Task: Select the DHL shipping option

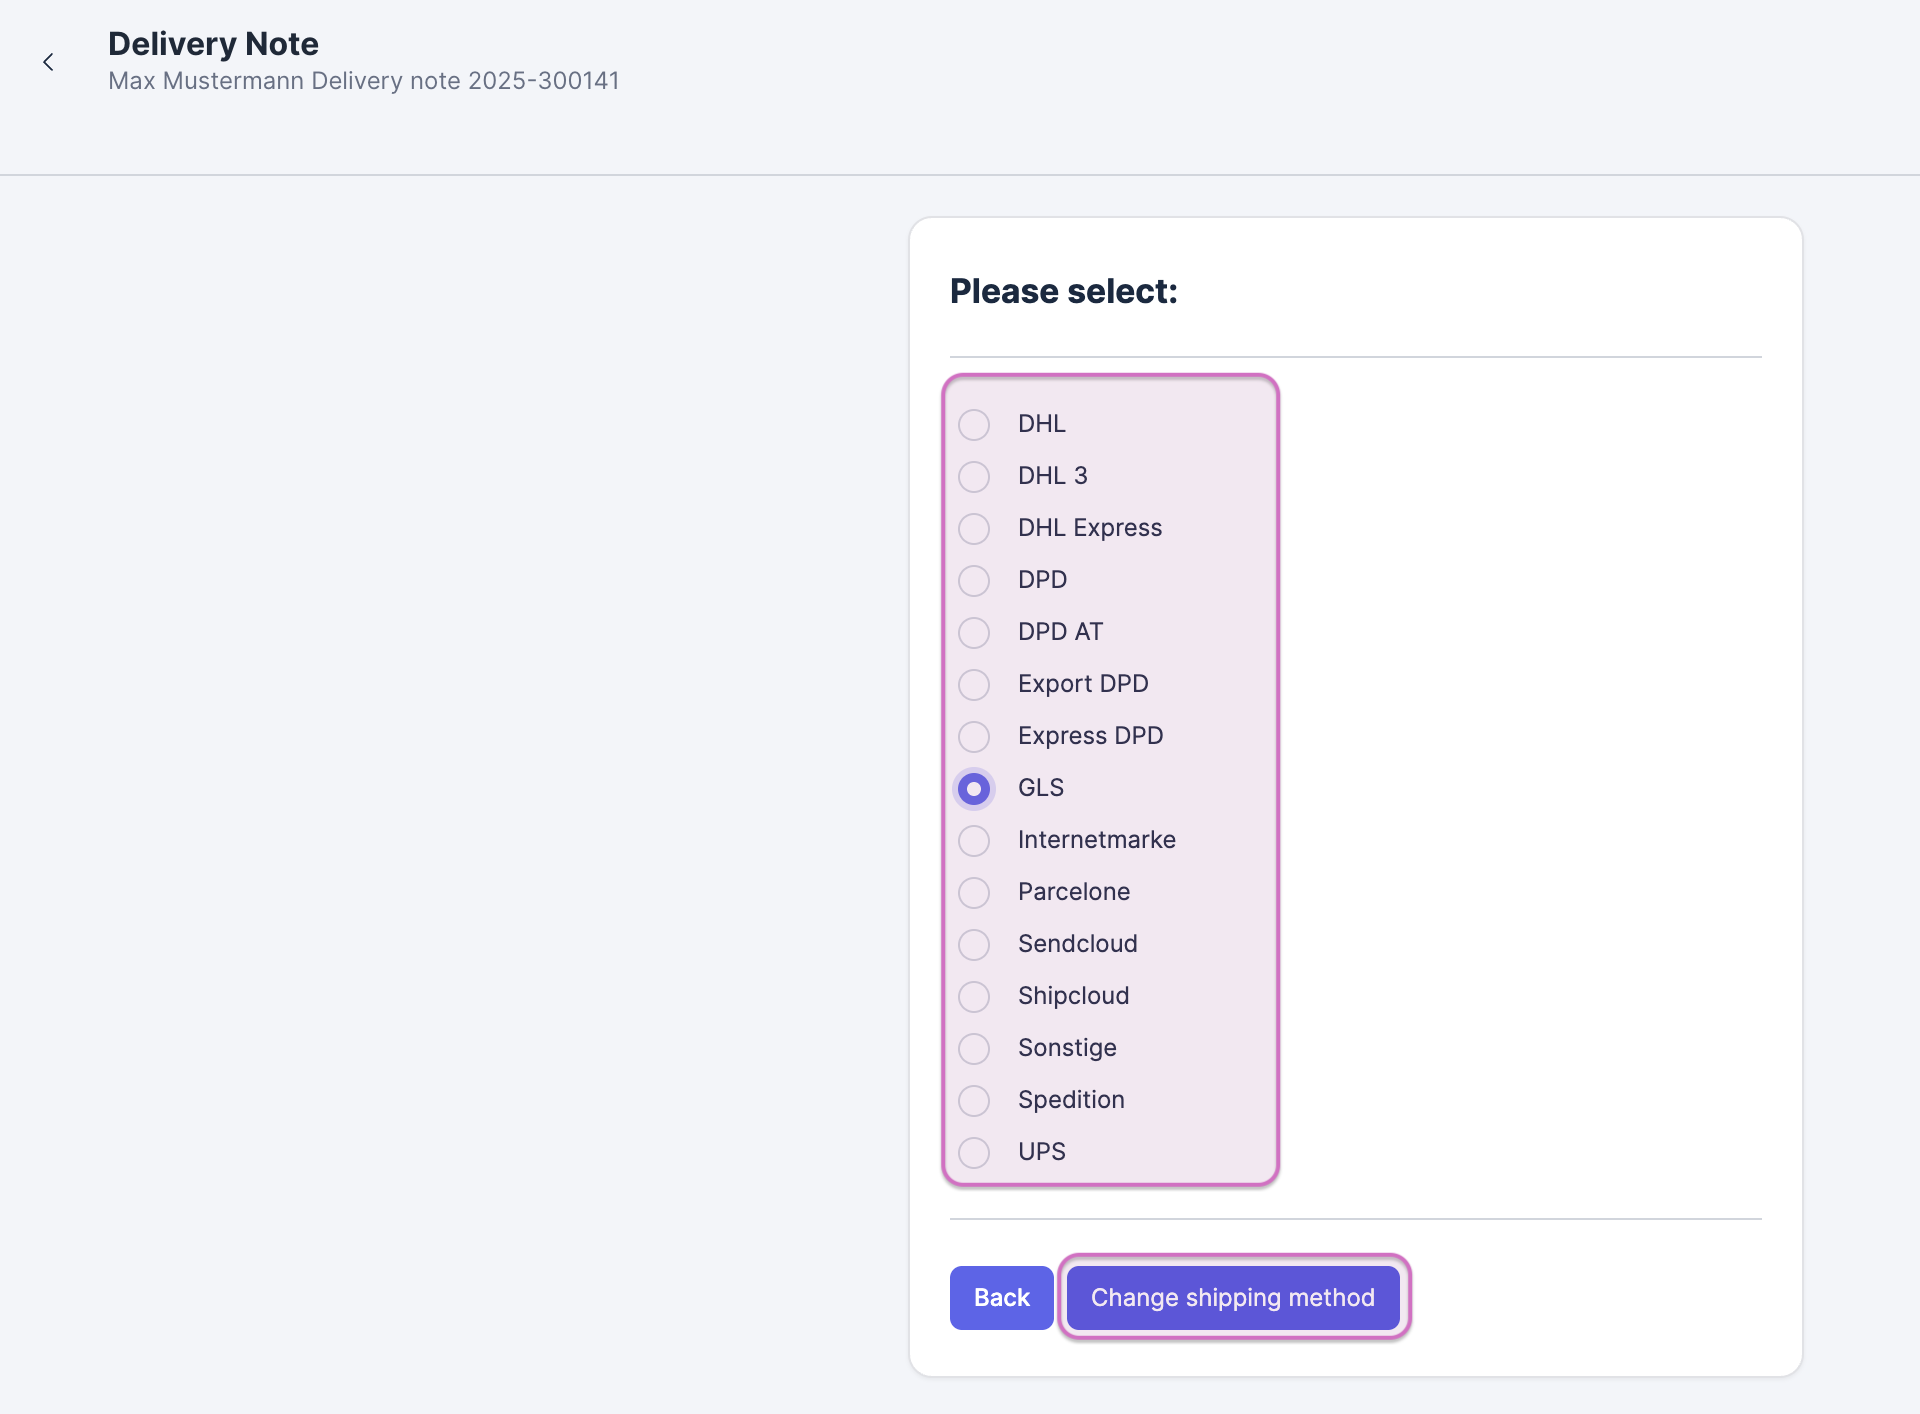Action: [974, 424]
